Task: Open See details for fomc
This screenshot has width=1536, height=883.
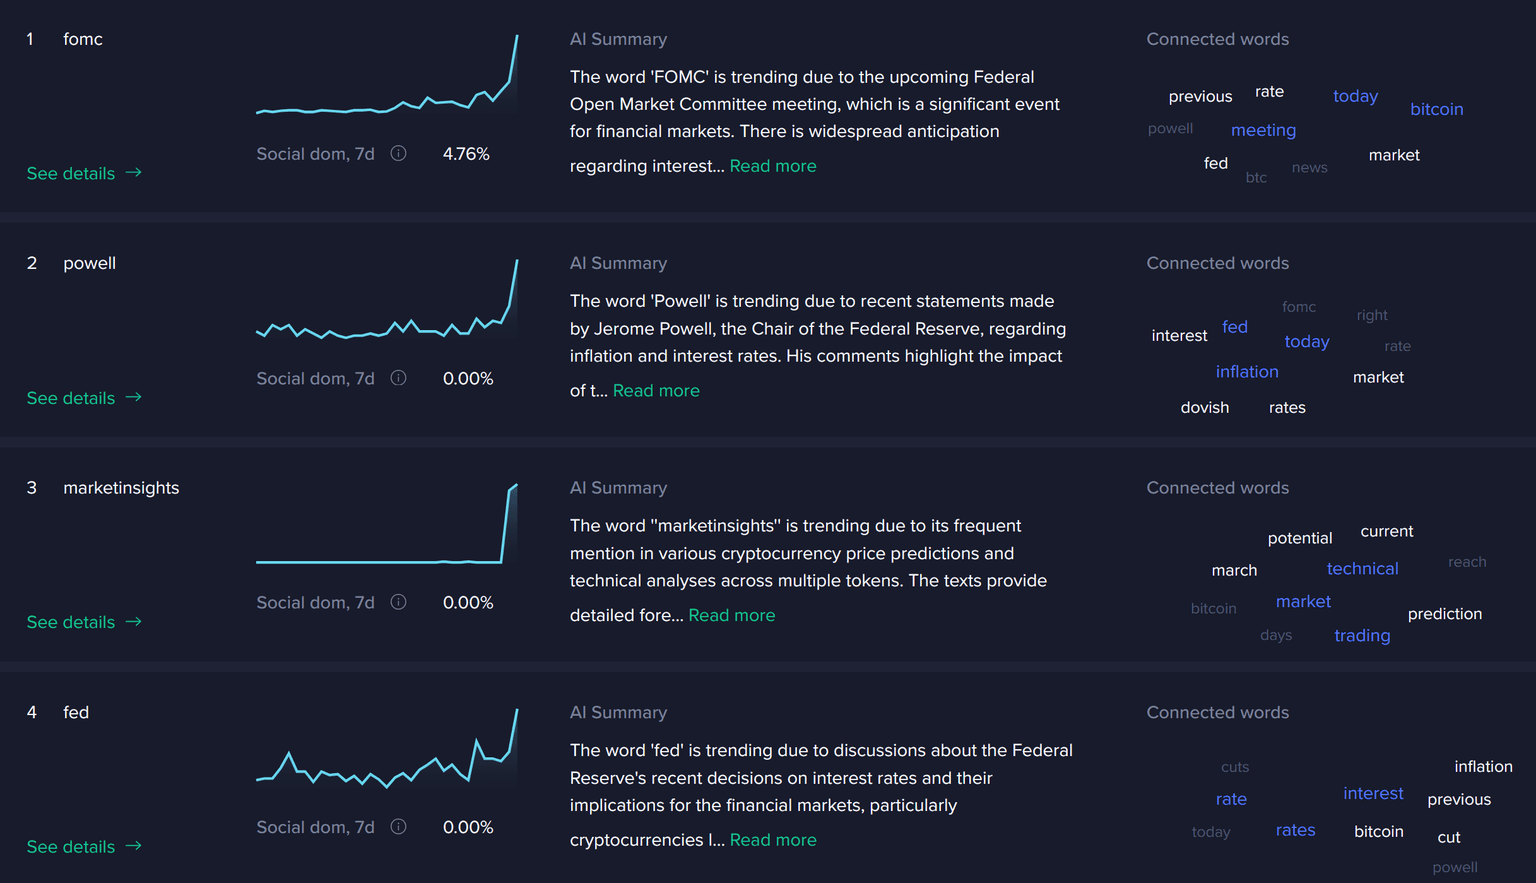Action: 84,173
